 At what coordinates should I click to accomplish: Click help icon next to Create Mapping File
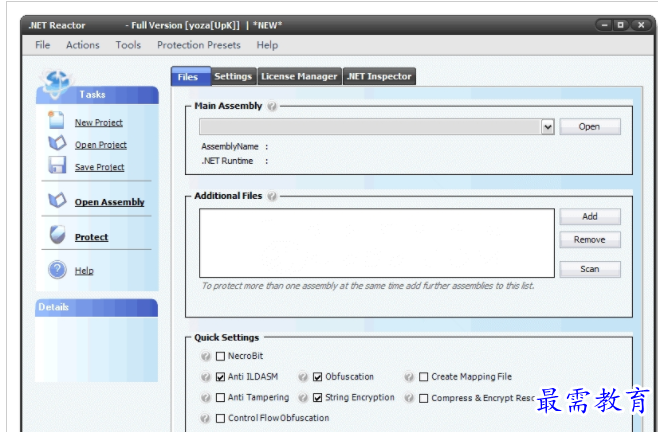pos(409,377)
